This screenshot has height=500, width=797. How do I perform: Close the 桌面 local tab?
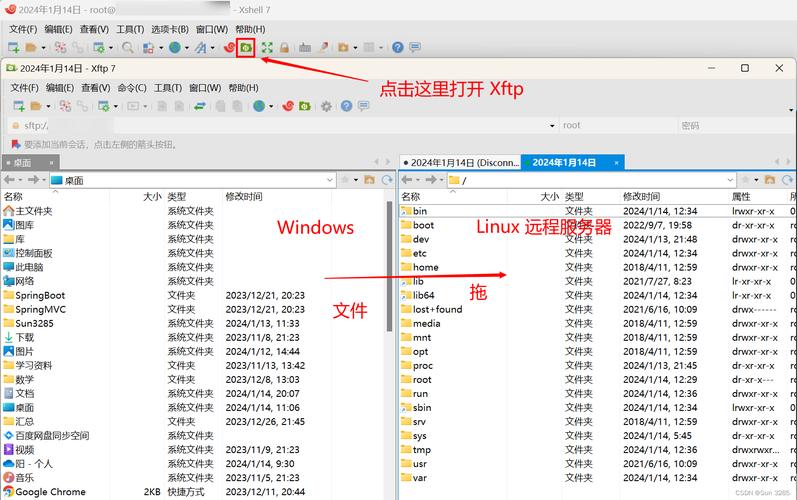pyautogui.click(x=51, y=163)
